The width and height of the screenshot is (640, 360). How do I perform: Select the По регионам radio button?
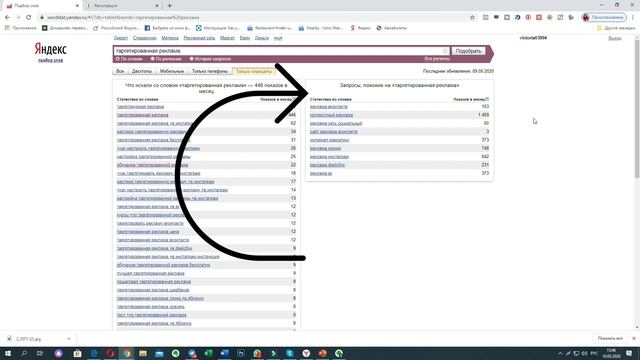[153, 59]
